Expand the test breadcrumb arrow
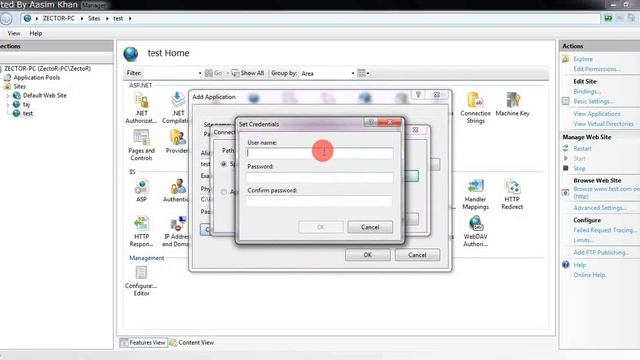The height and width of the screenshot is (360, 640). 130,18
